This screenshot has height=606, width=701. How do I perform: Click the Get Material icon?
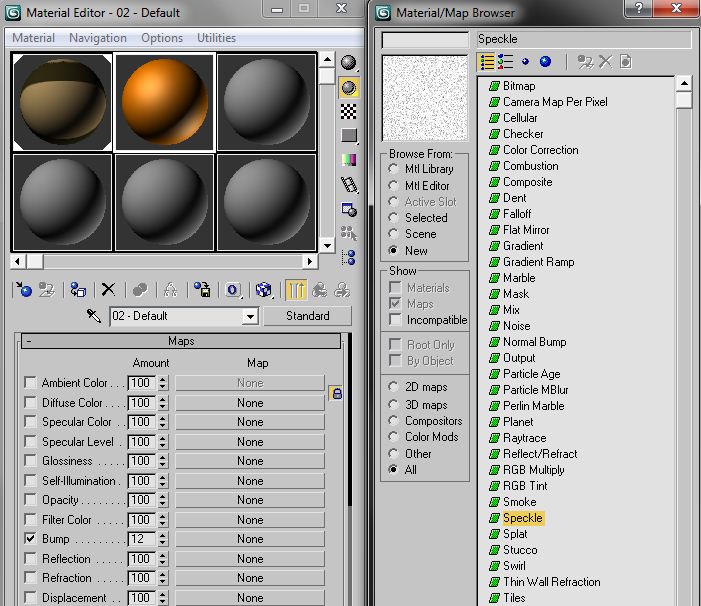click(x=24, y=290)
